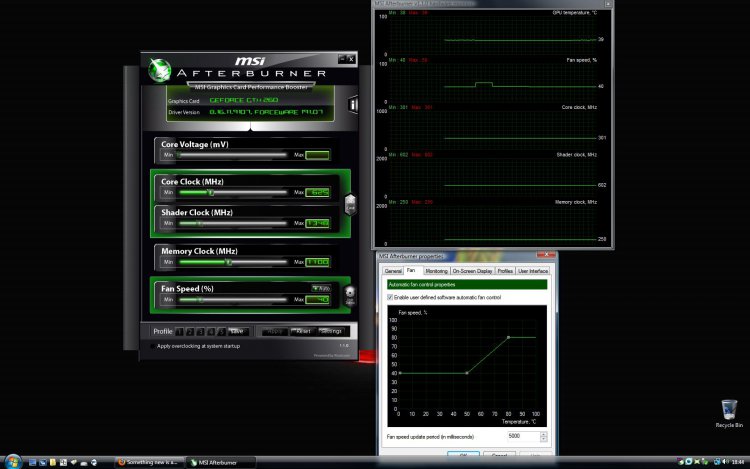Click the Fan Speed value field

pos(318,300)
